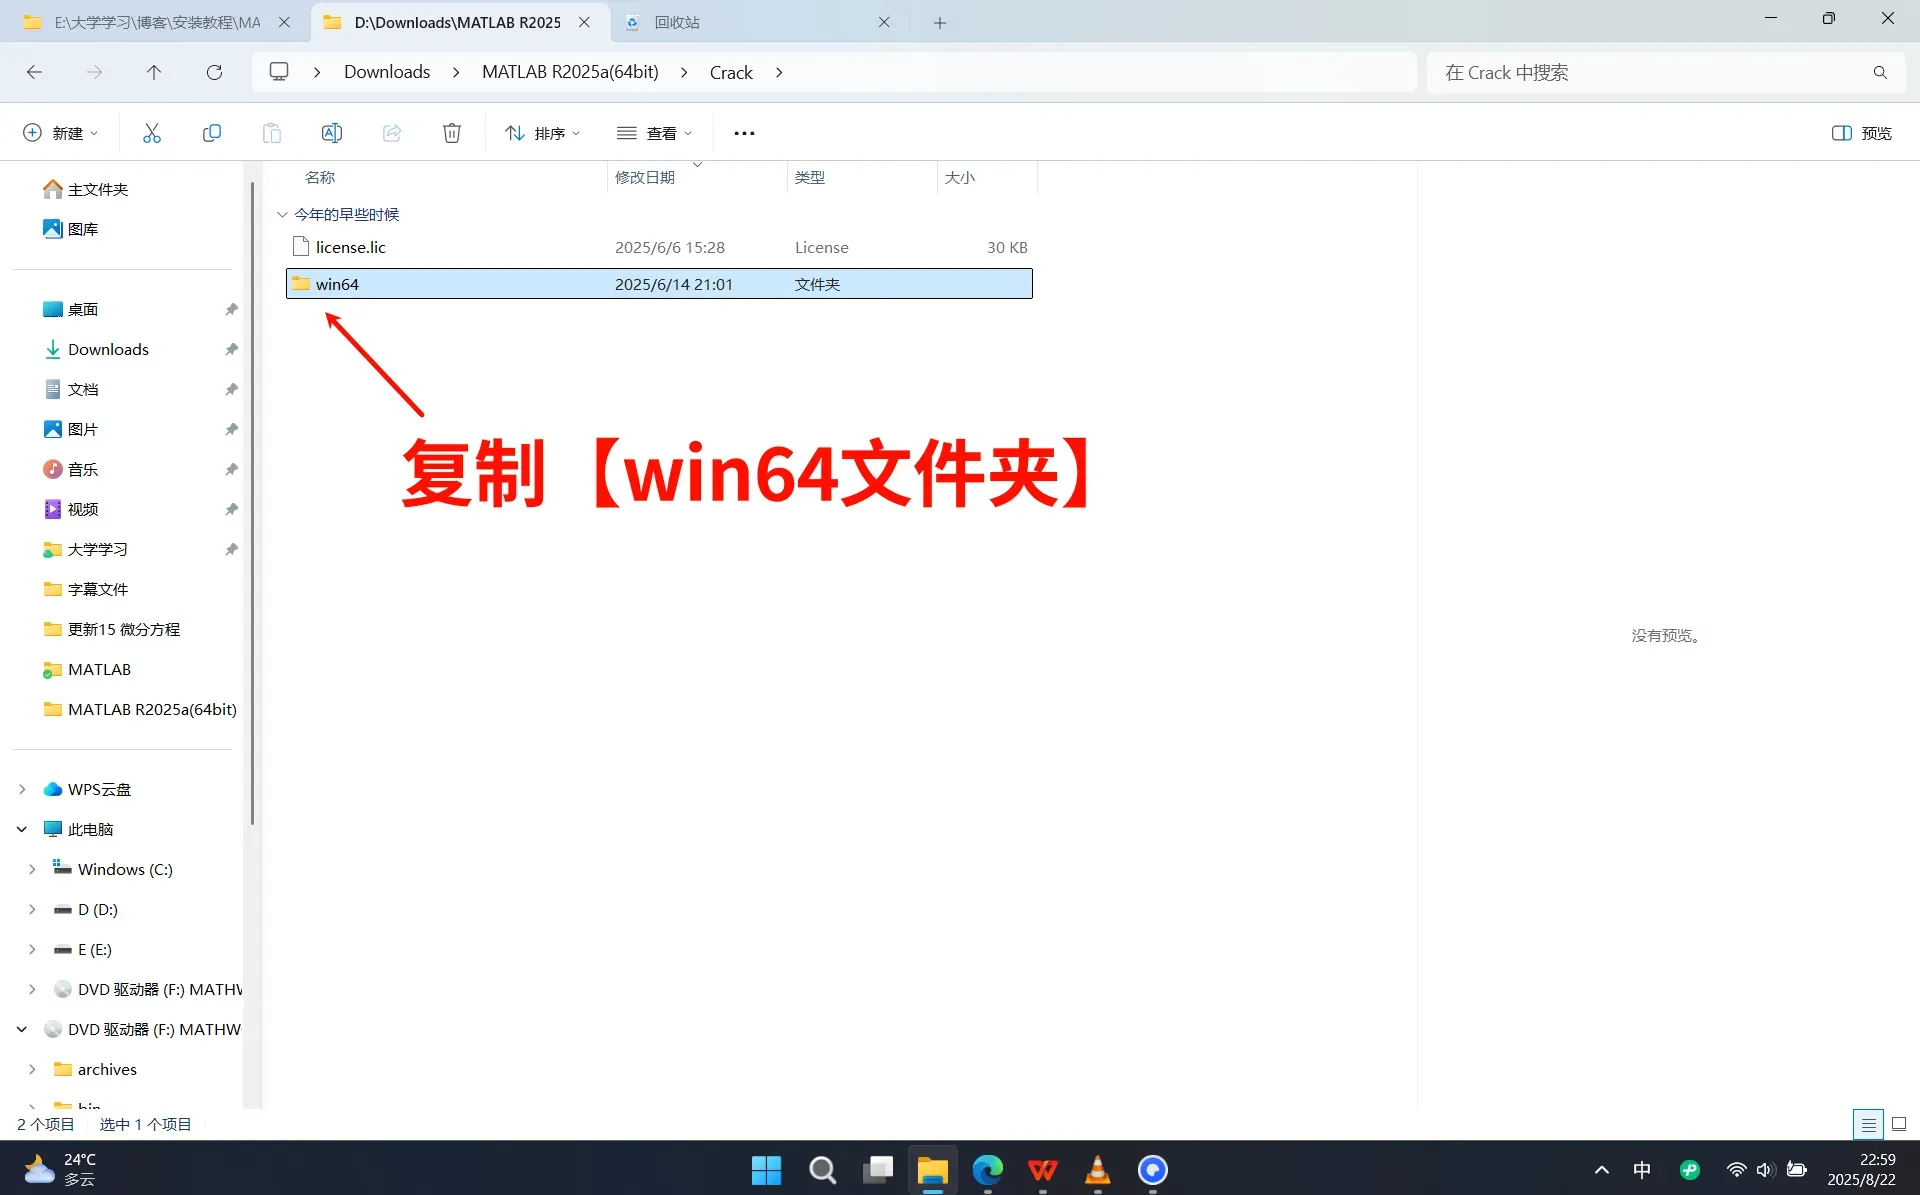Refresh the folder view
Image resolution: width=1920 pixels, height=1195 pixels.
(214, 72)
